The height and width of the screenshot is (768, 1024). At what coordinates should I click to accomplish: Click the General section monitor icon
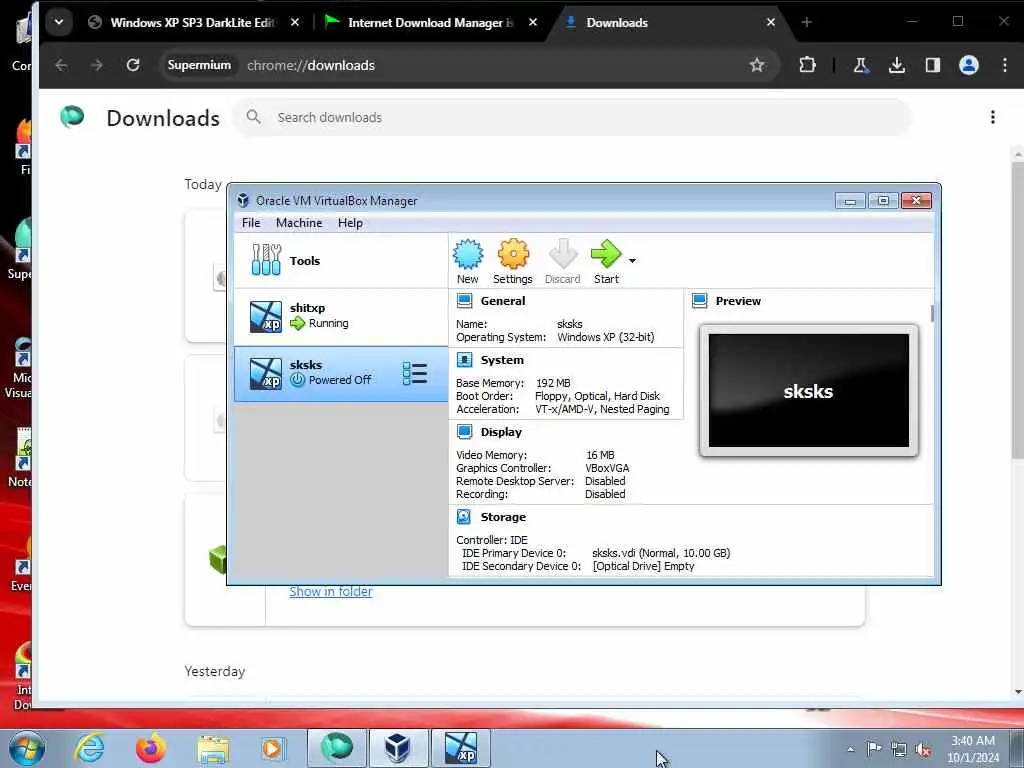click(464, 300)
